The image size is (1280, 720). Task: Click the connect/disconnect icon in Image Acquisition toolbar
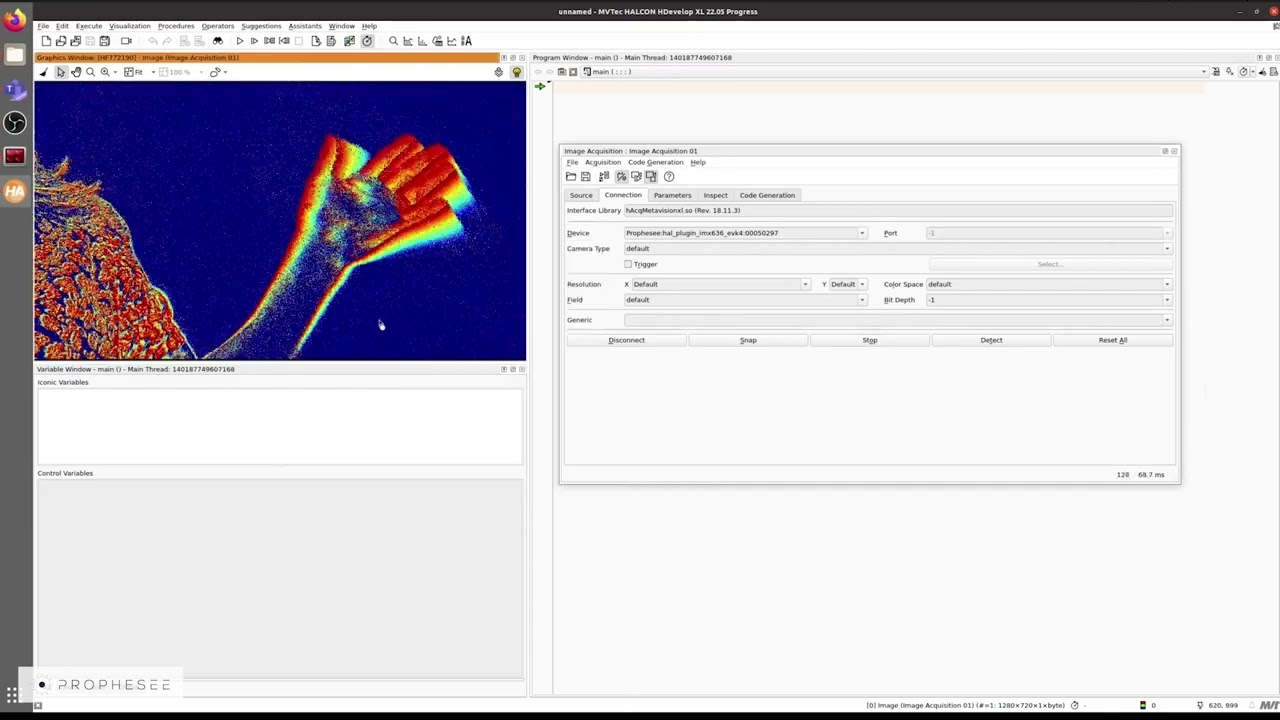(x=620, y=176)
